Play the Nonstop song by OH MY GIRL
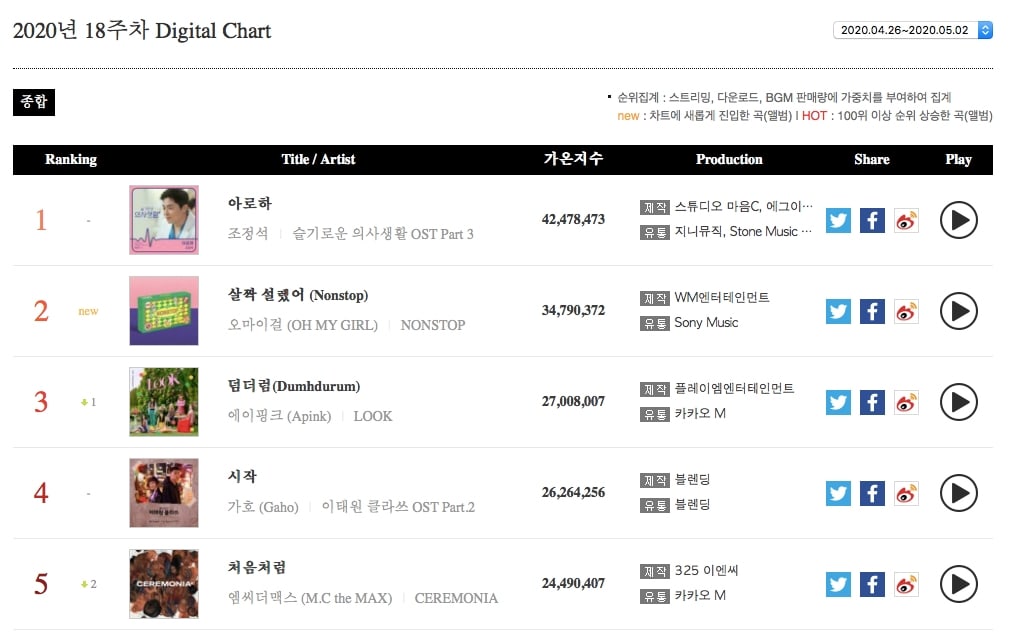Screen dimensions: 1010x638 (x=958, y=311)
